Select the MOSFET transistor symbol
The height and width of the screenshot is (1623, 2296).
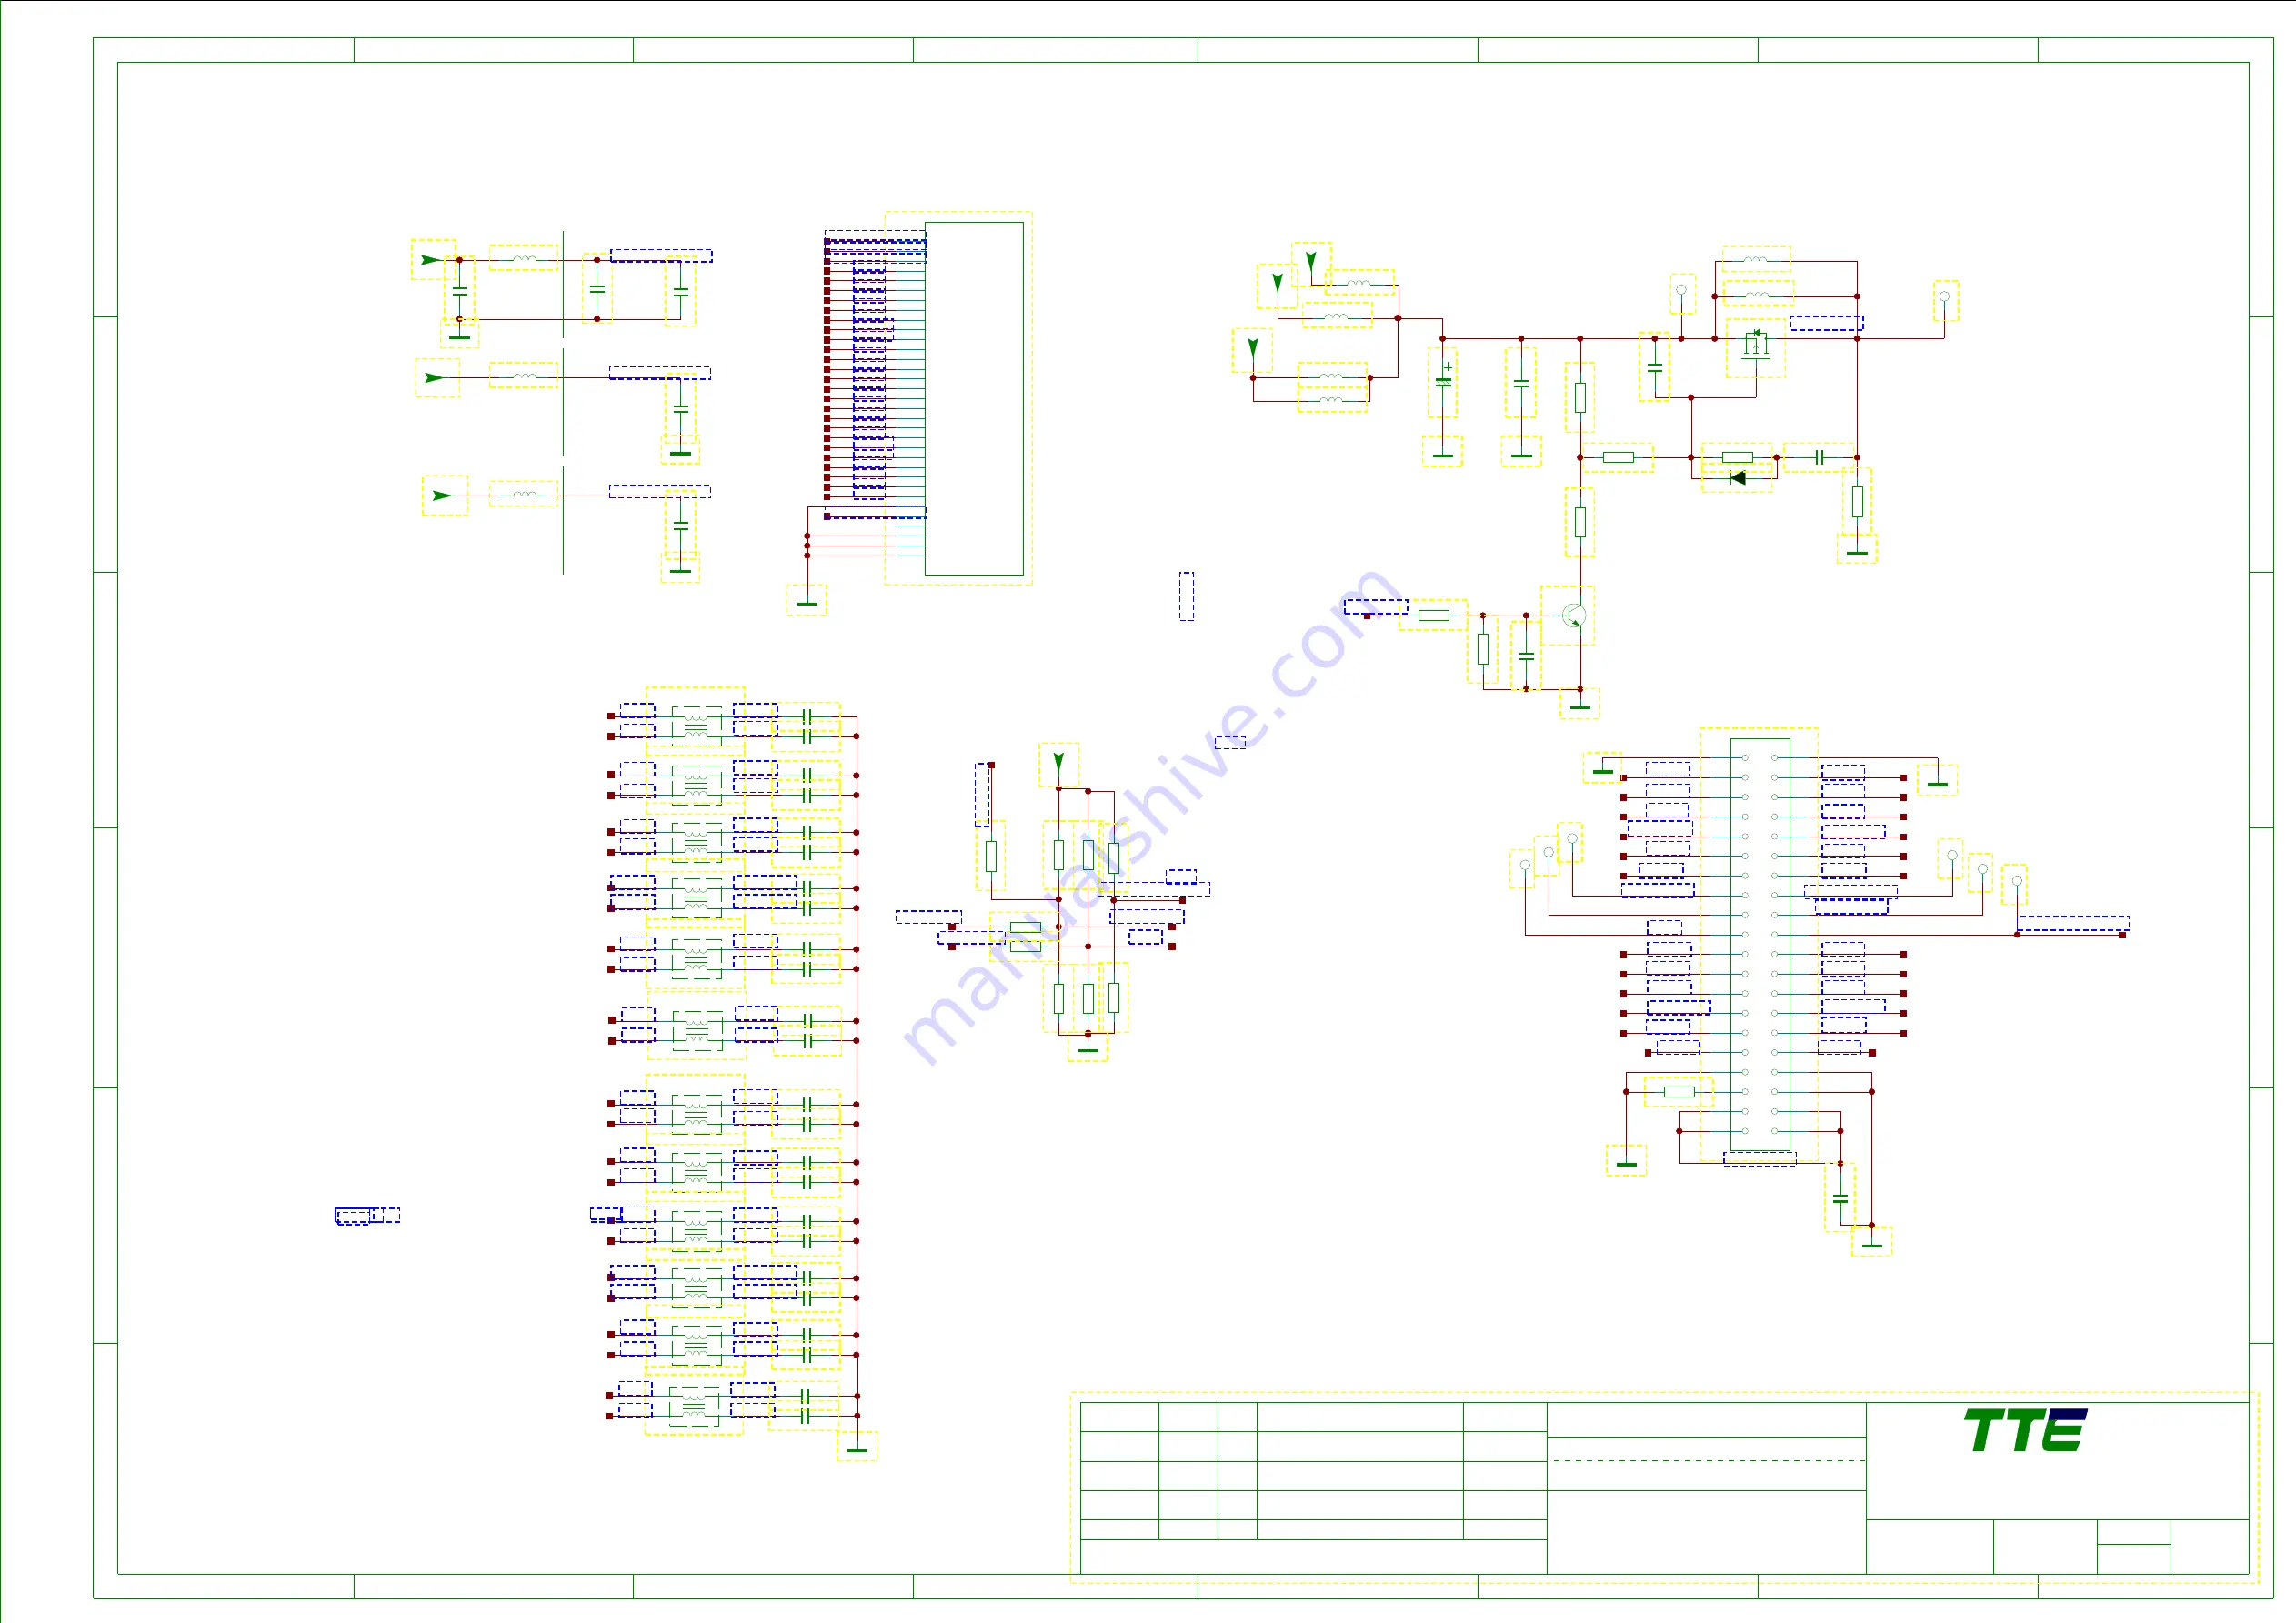coord(1756,346)
